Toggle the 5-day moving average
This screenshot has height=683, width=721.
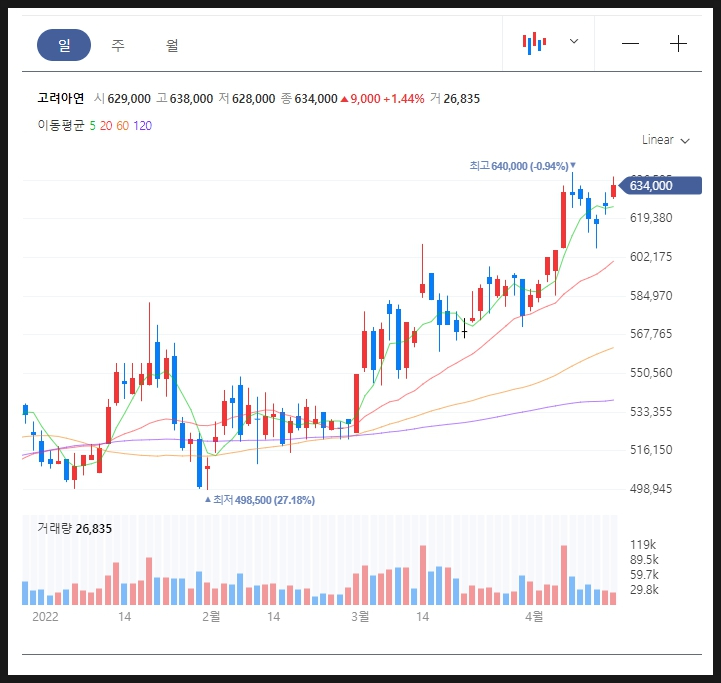pyautogui.click(x=92, y=126)
